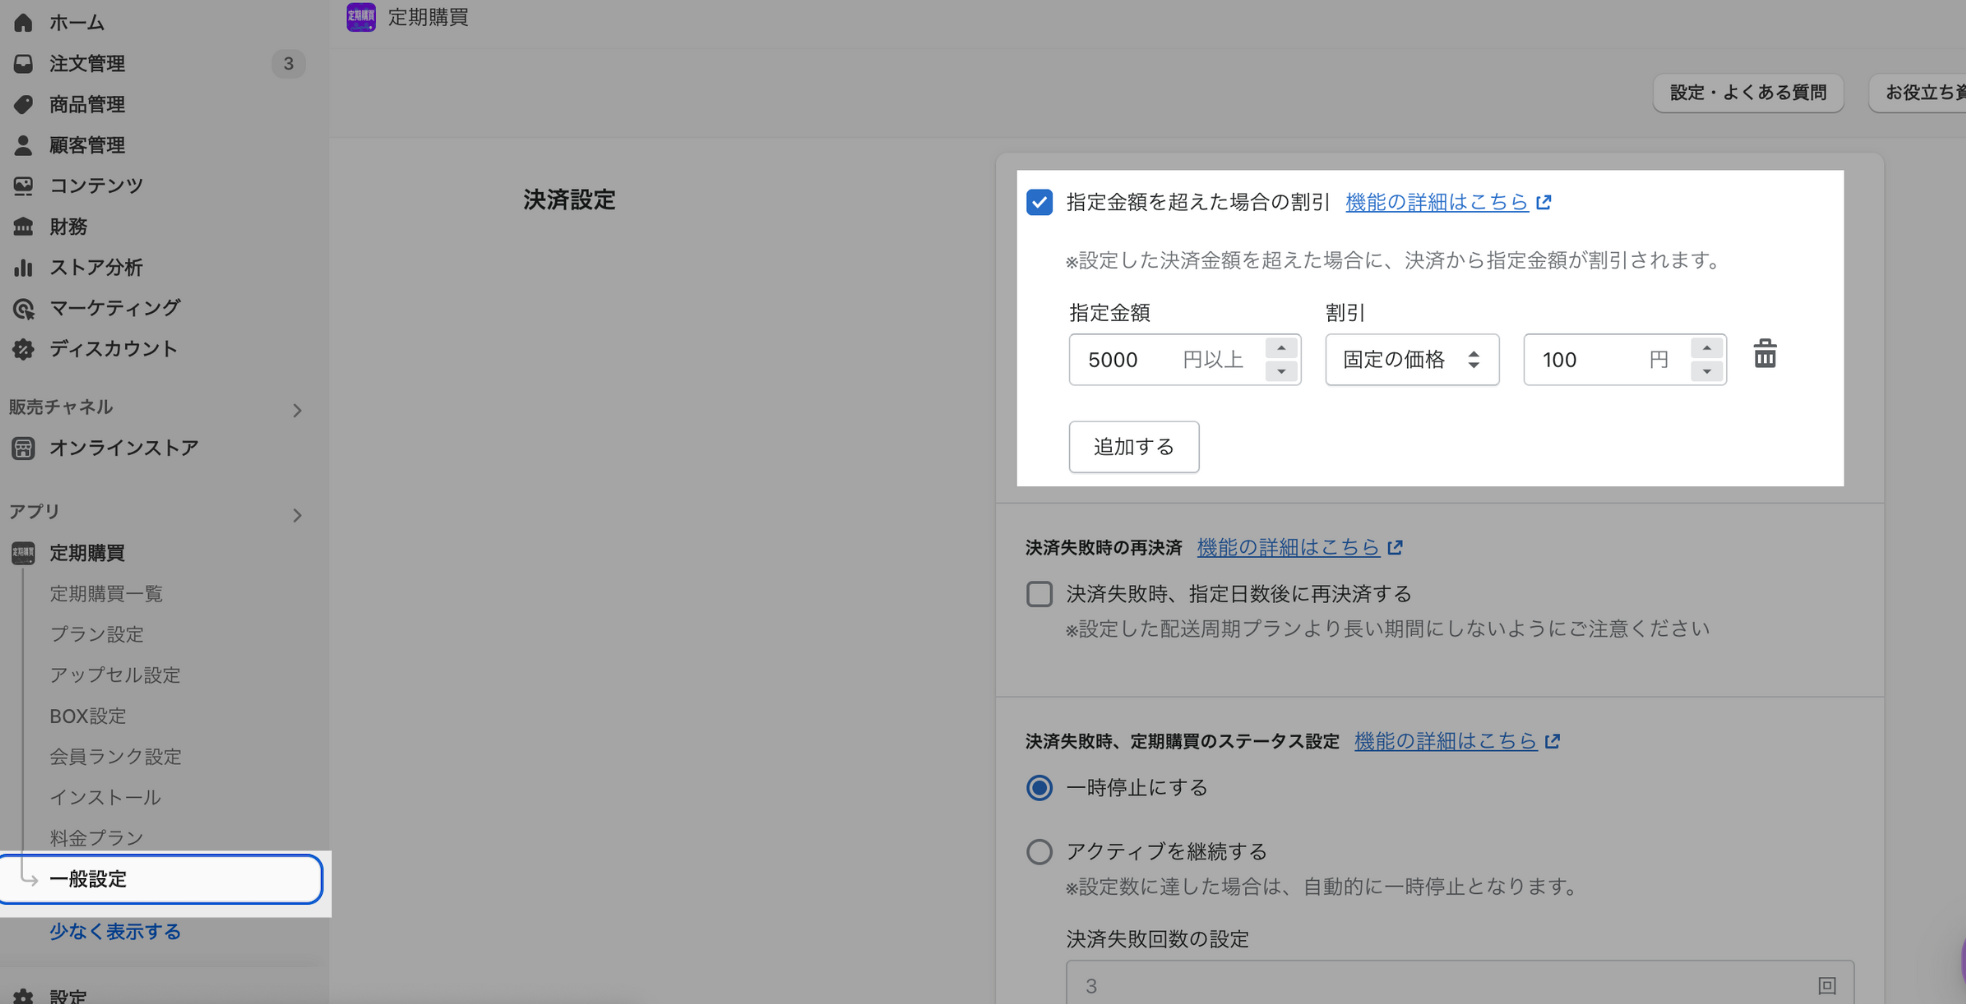Screen dimensions: 1966x1004
Task: Click the Finance bank icon (財務)
Action: [x=23, y=227]
